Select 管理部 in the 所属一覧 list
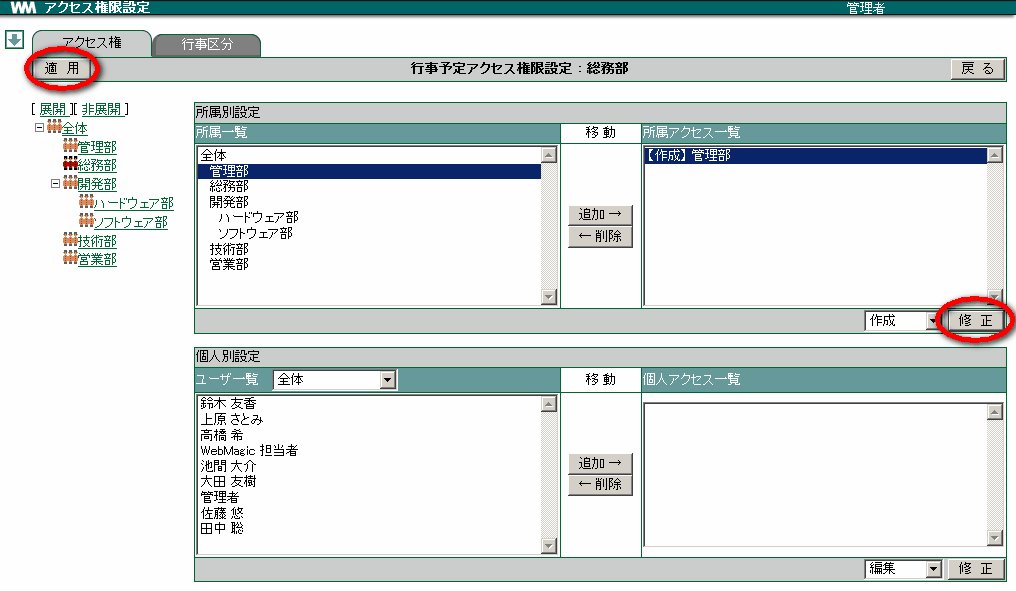Image resolution: width=1016 pixels, height=591 pixels. [x=369, y=171]
